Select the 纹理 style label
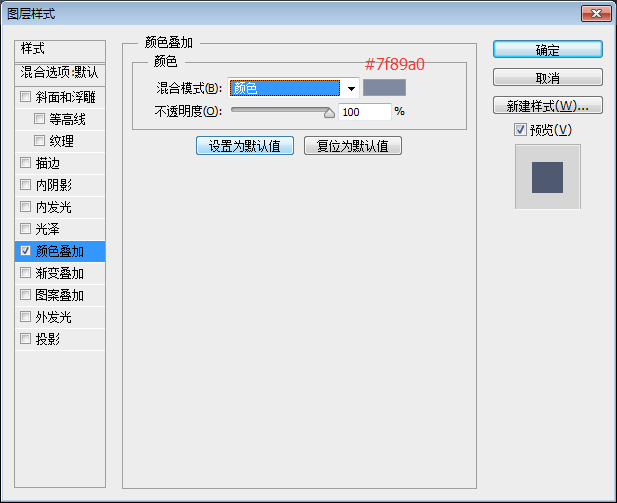This screenshot has height=503, width=617. [61, 141]
